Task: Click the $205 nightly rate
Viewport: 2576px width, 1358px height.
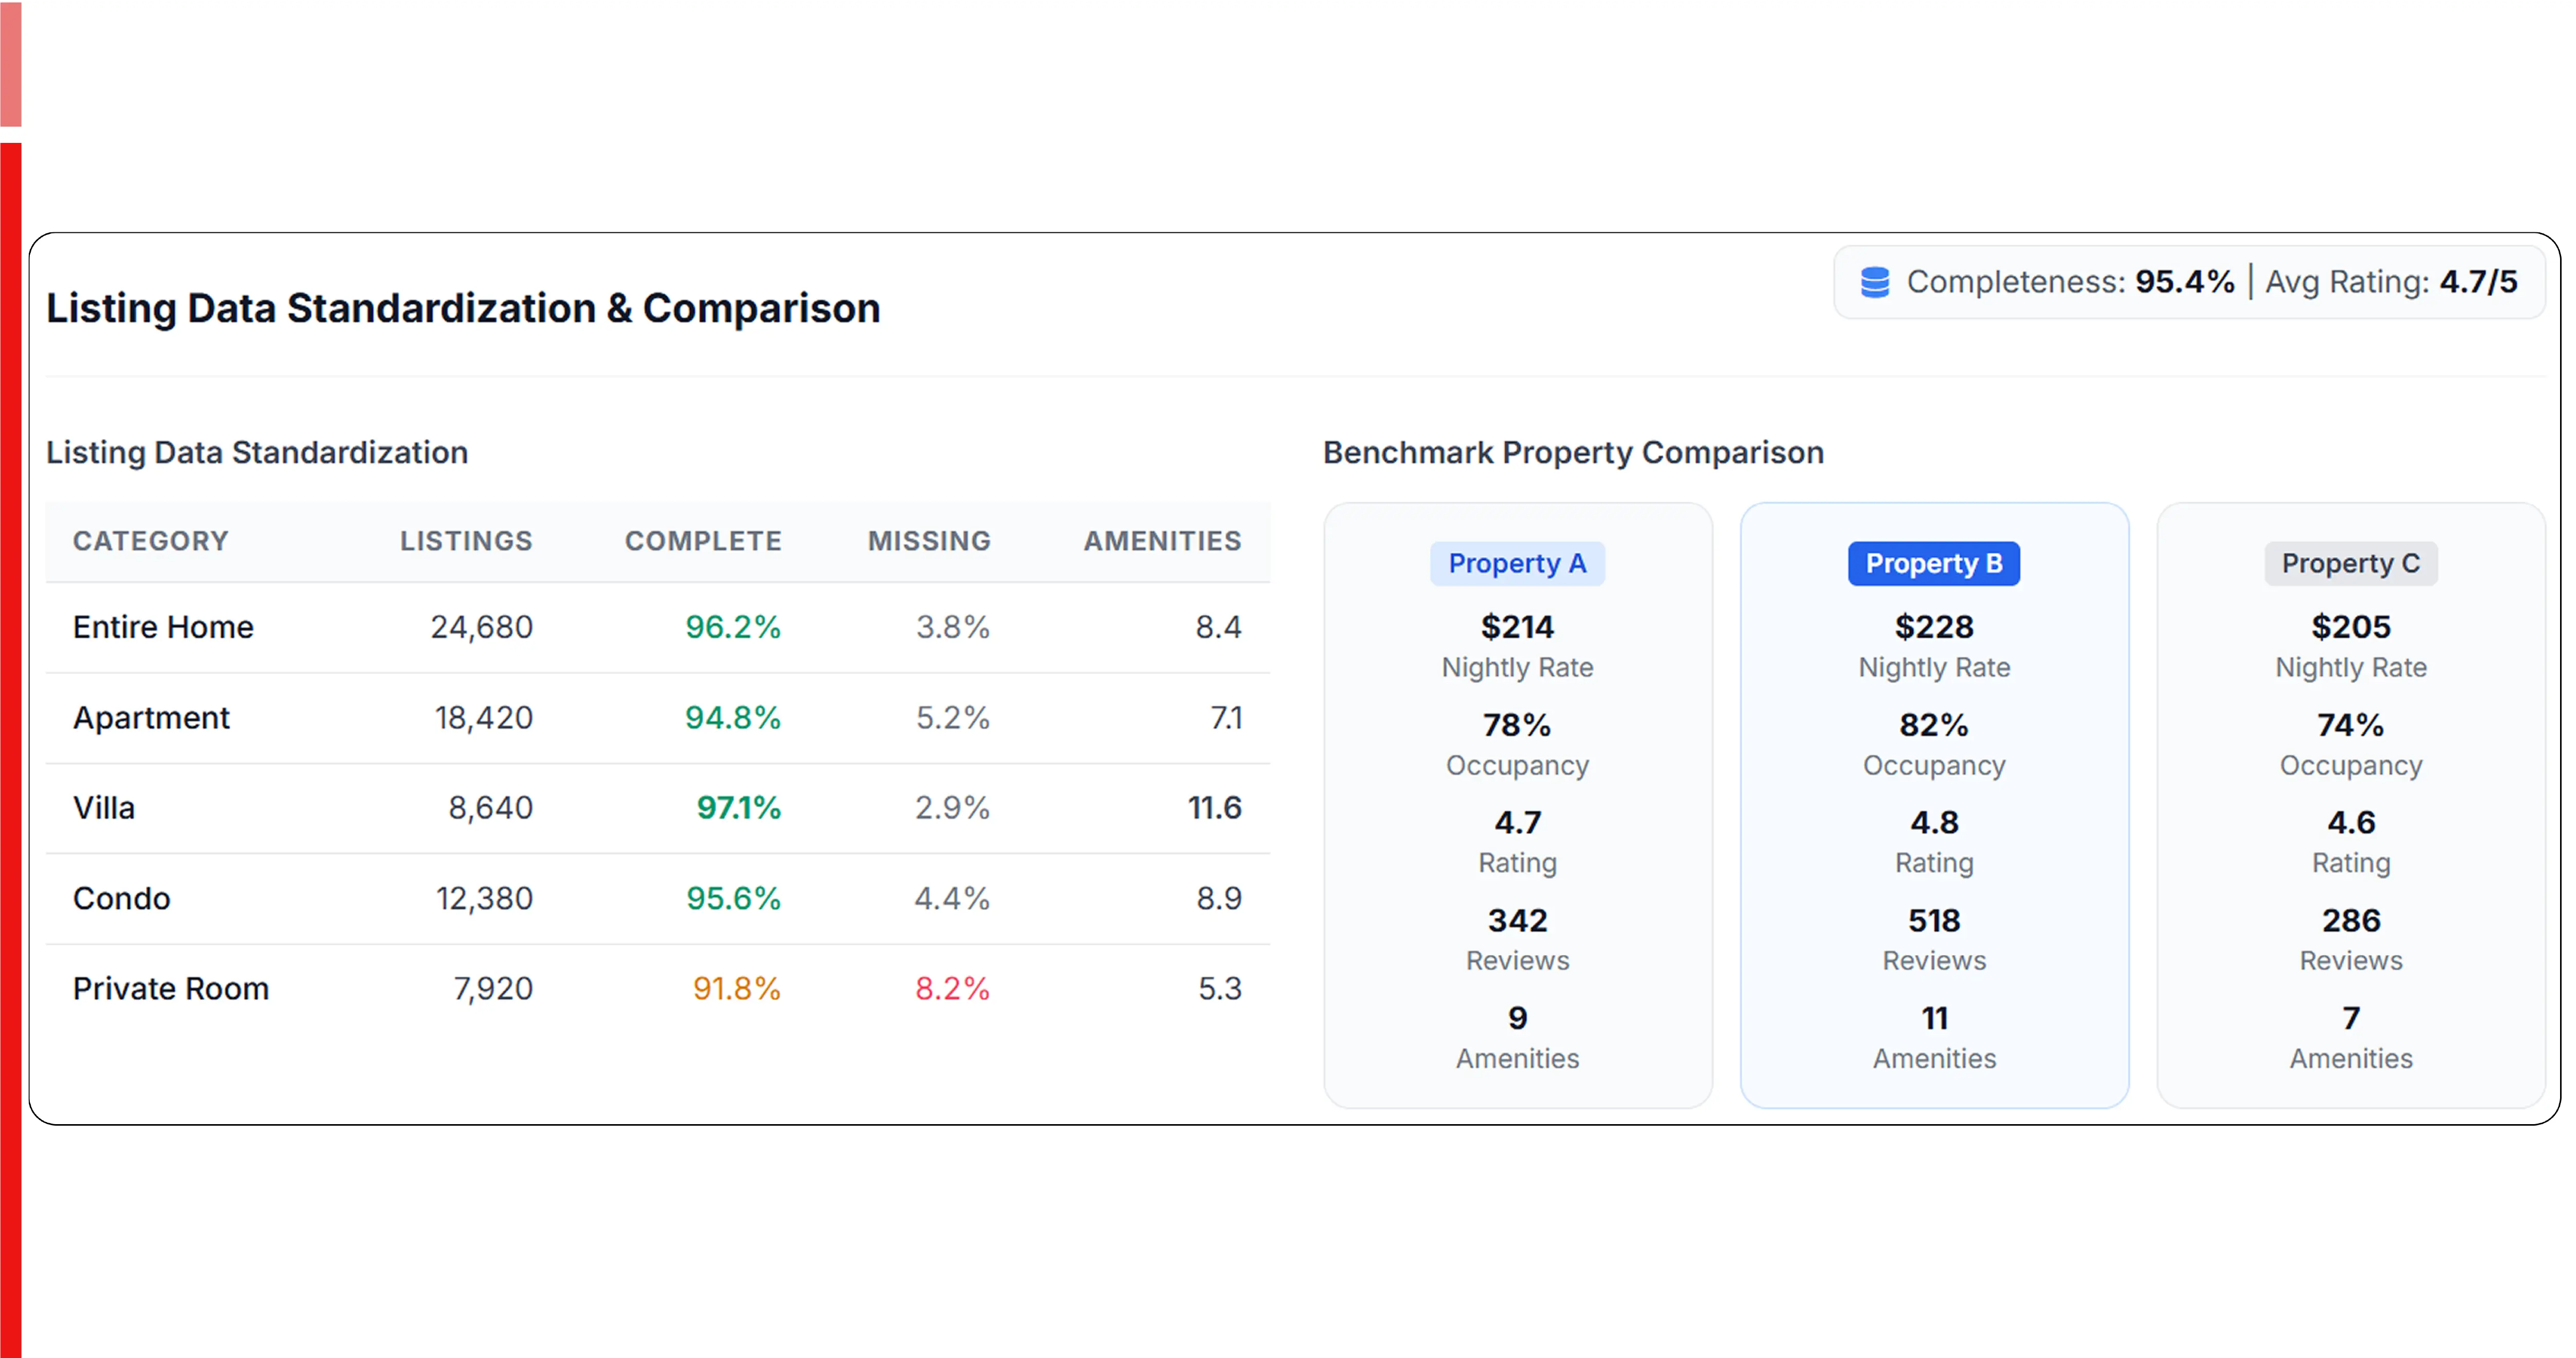Action: (2351, 627)
